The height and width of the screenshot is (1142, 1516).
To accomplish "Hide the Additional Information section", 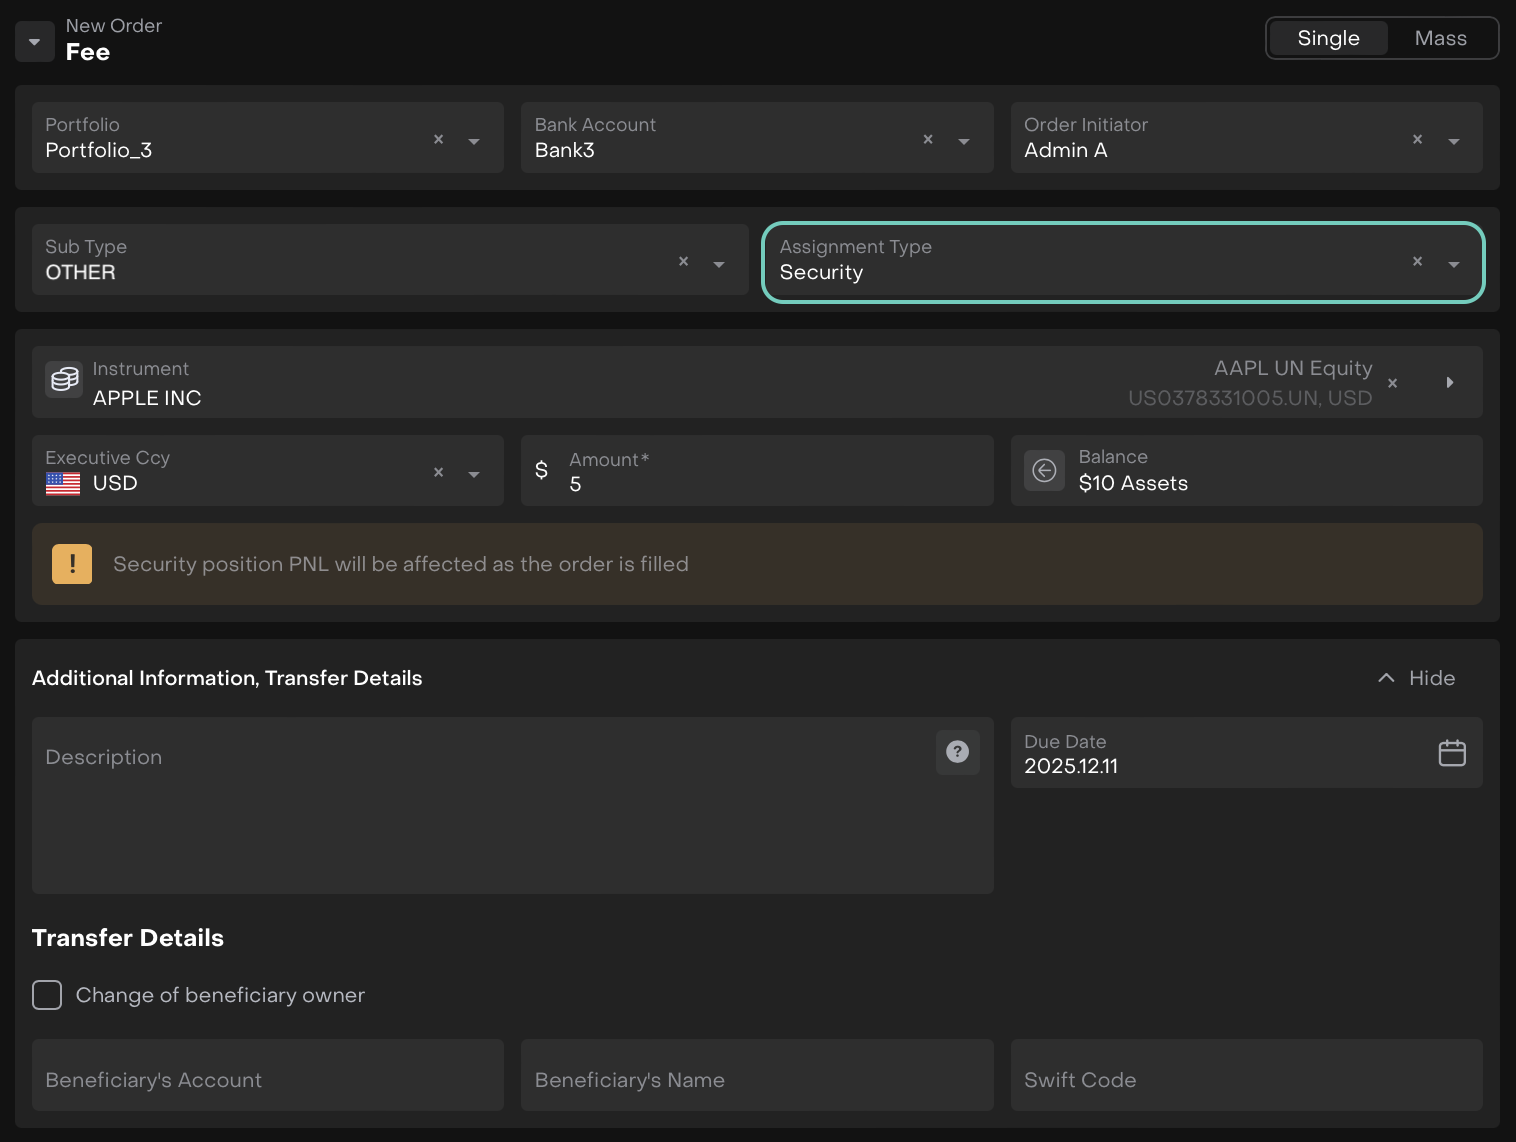I will [1417, 678].
